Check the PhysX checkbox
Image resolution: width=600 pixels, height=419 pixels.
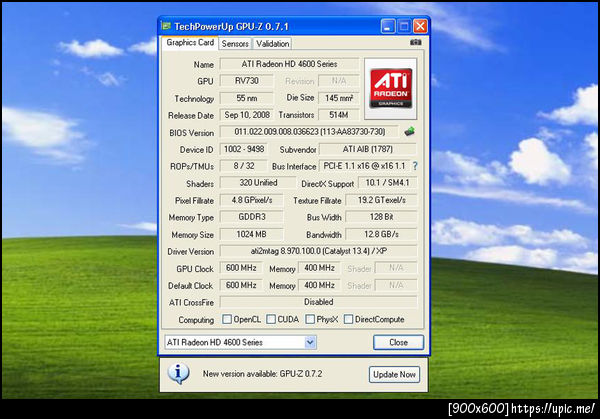coord(310,319)
